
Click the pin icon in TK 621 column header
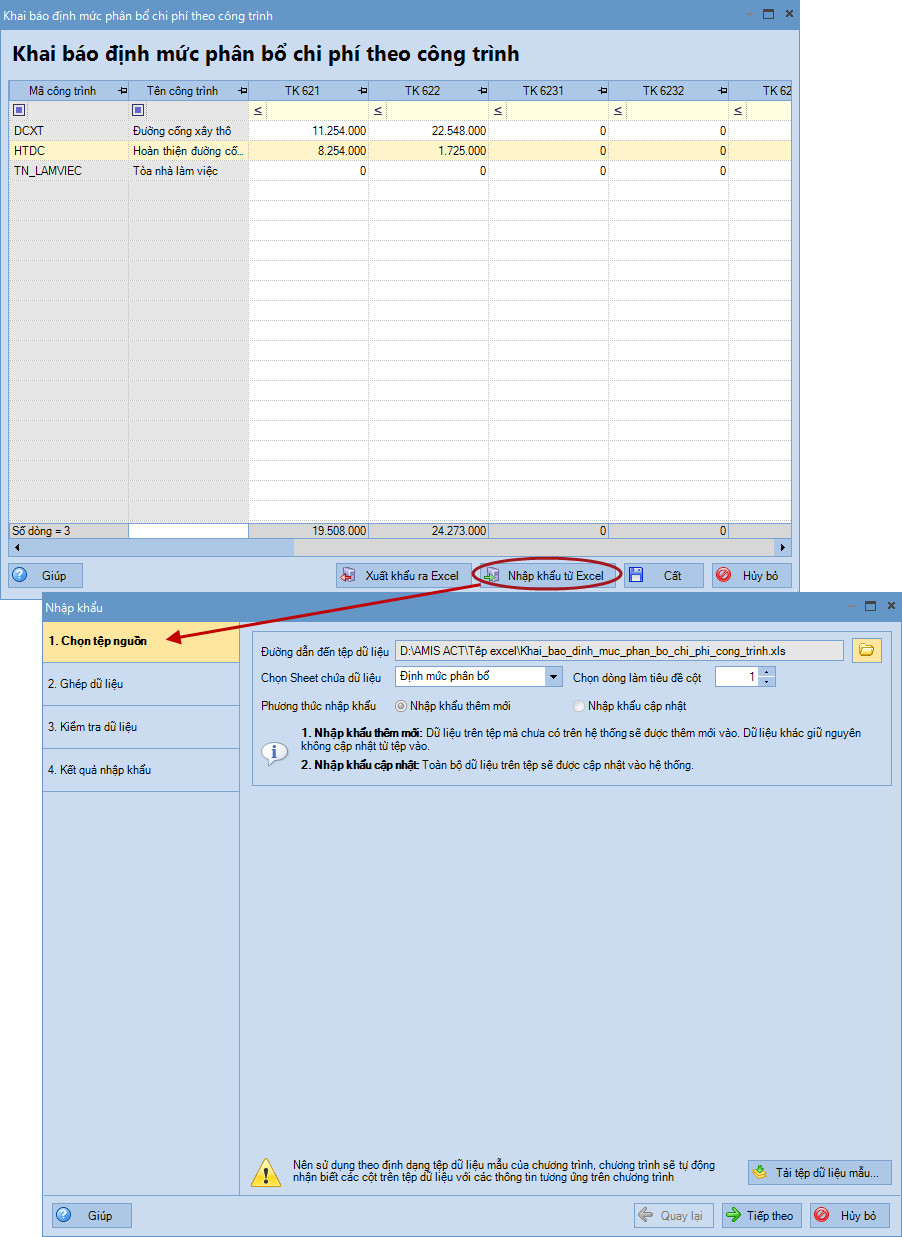362,91
